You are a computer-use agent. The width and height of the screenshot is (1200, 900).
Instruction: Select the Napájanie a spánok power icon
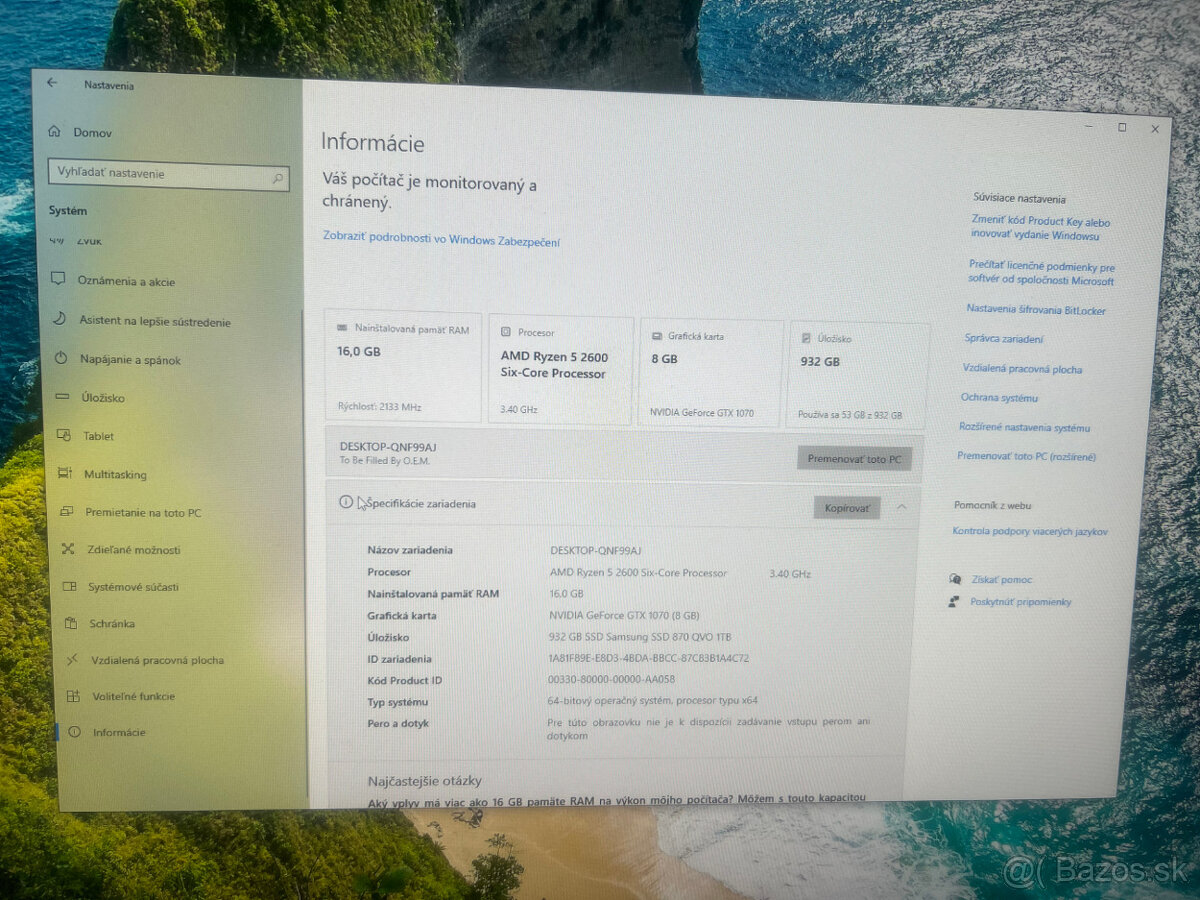pos(60,359)
